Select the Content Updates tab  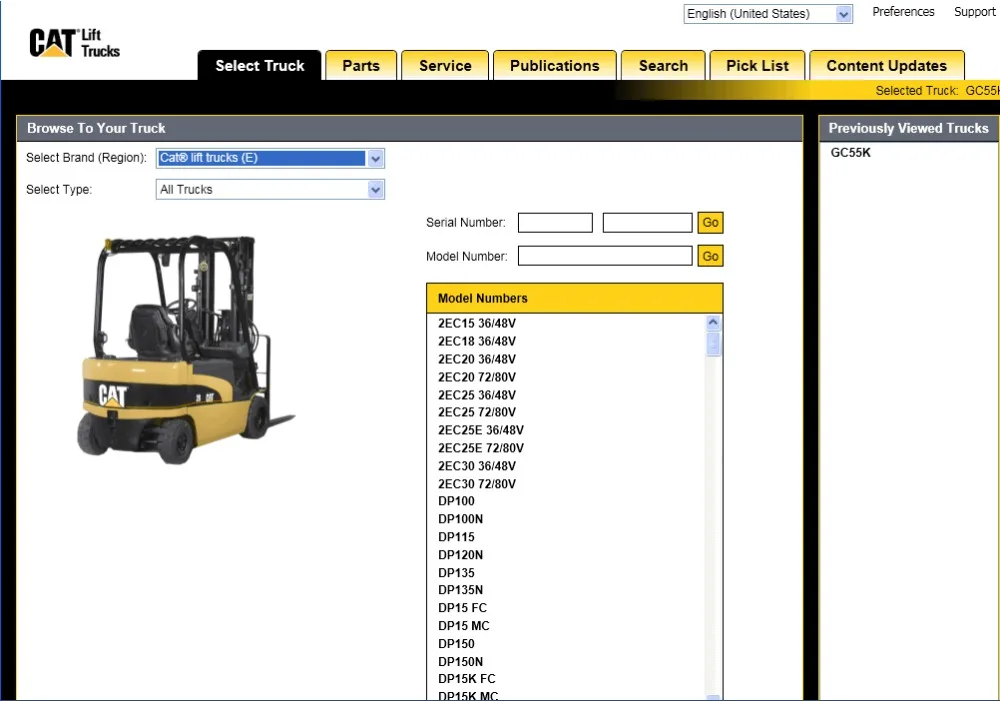pyautogui.click(x=886, y=66)
